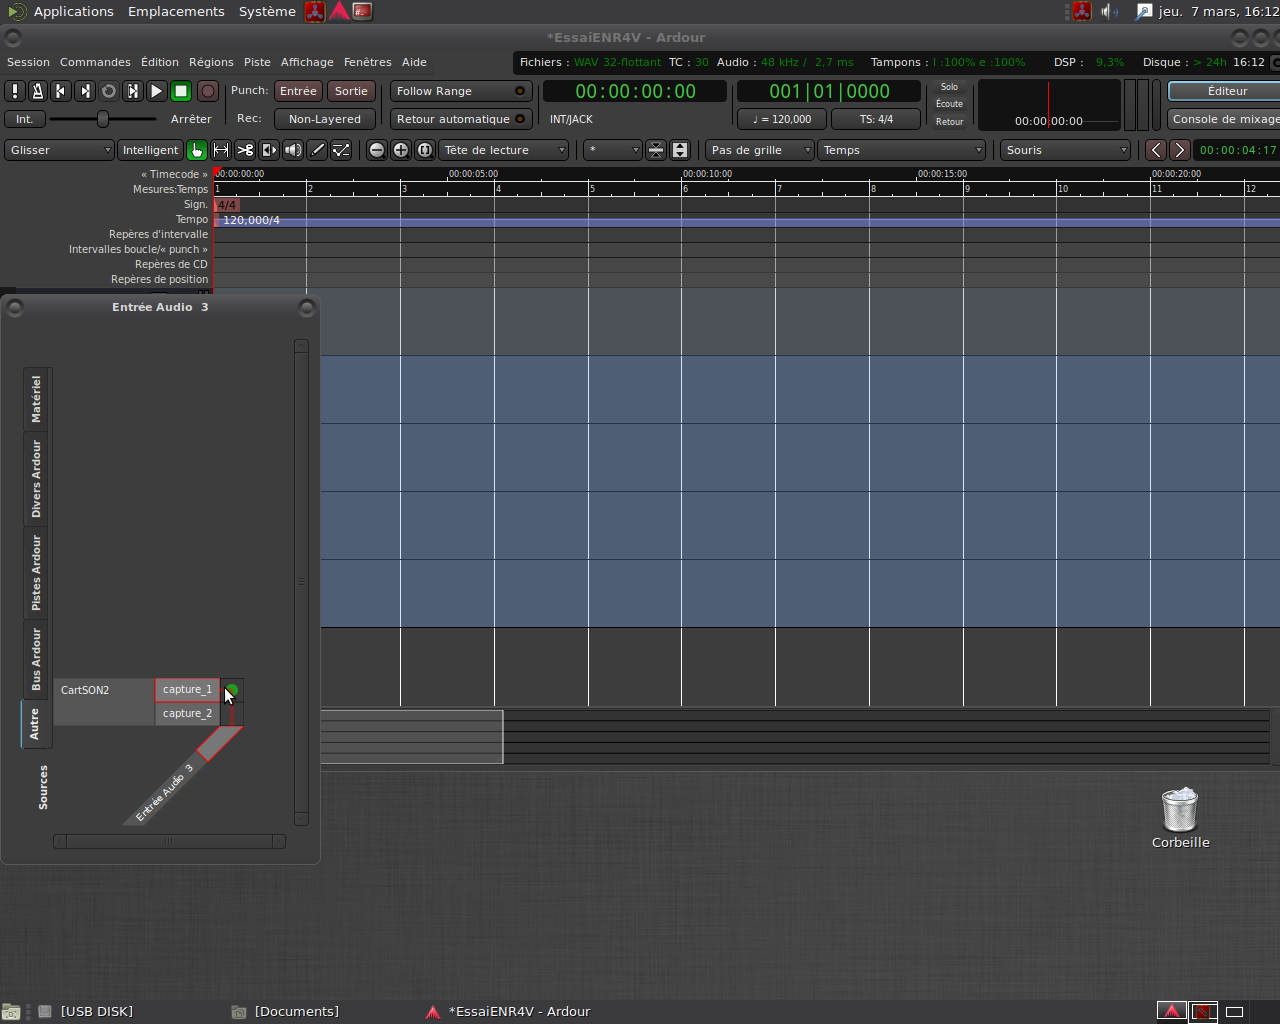Click the red Record button

(207, 91)
